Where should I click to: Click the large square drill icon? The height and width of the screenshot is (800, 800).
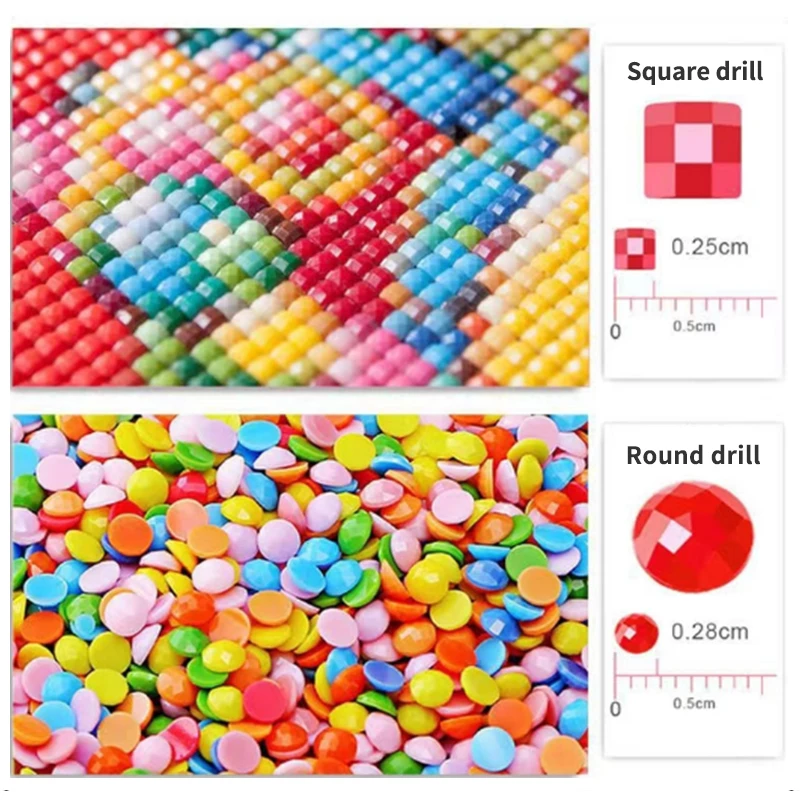(692, 150)
